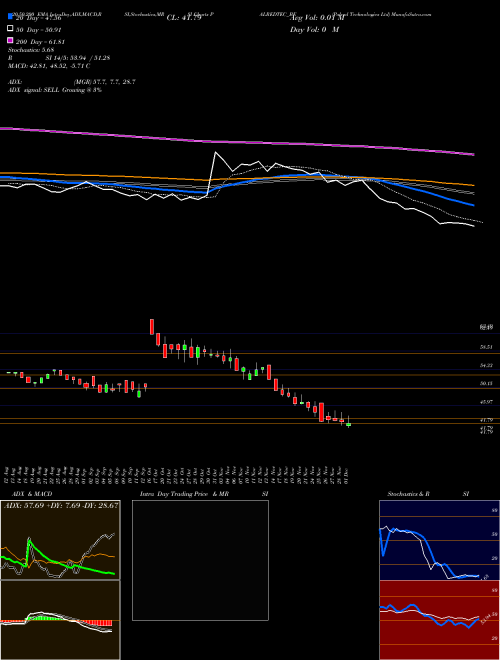The height and width of the screenshot is (660, 500).
Task: Click the 'Stochastics: 5.68' reading
Action: point(31,50)
